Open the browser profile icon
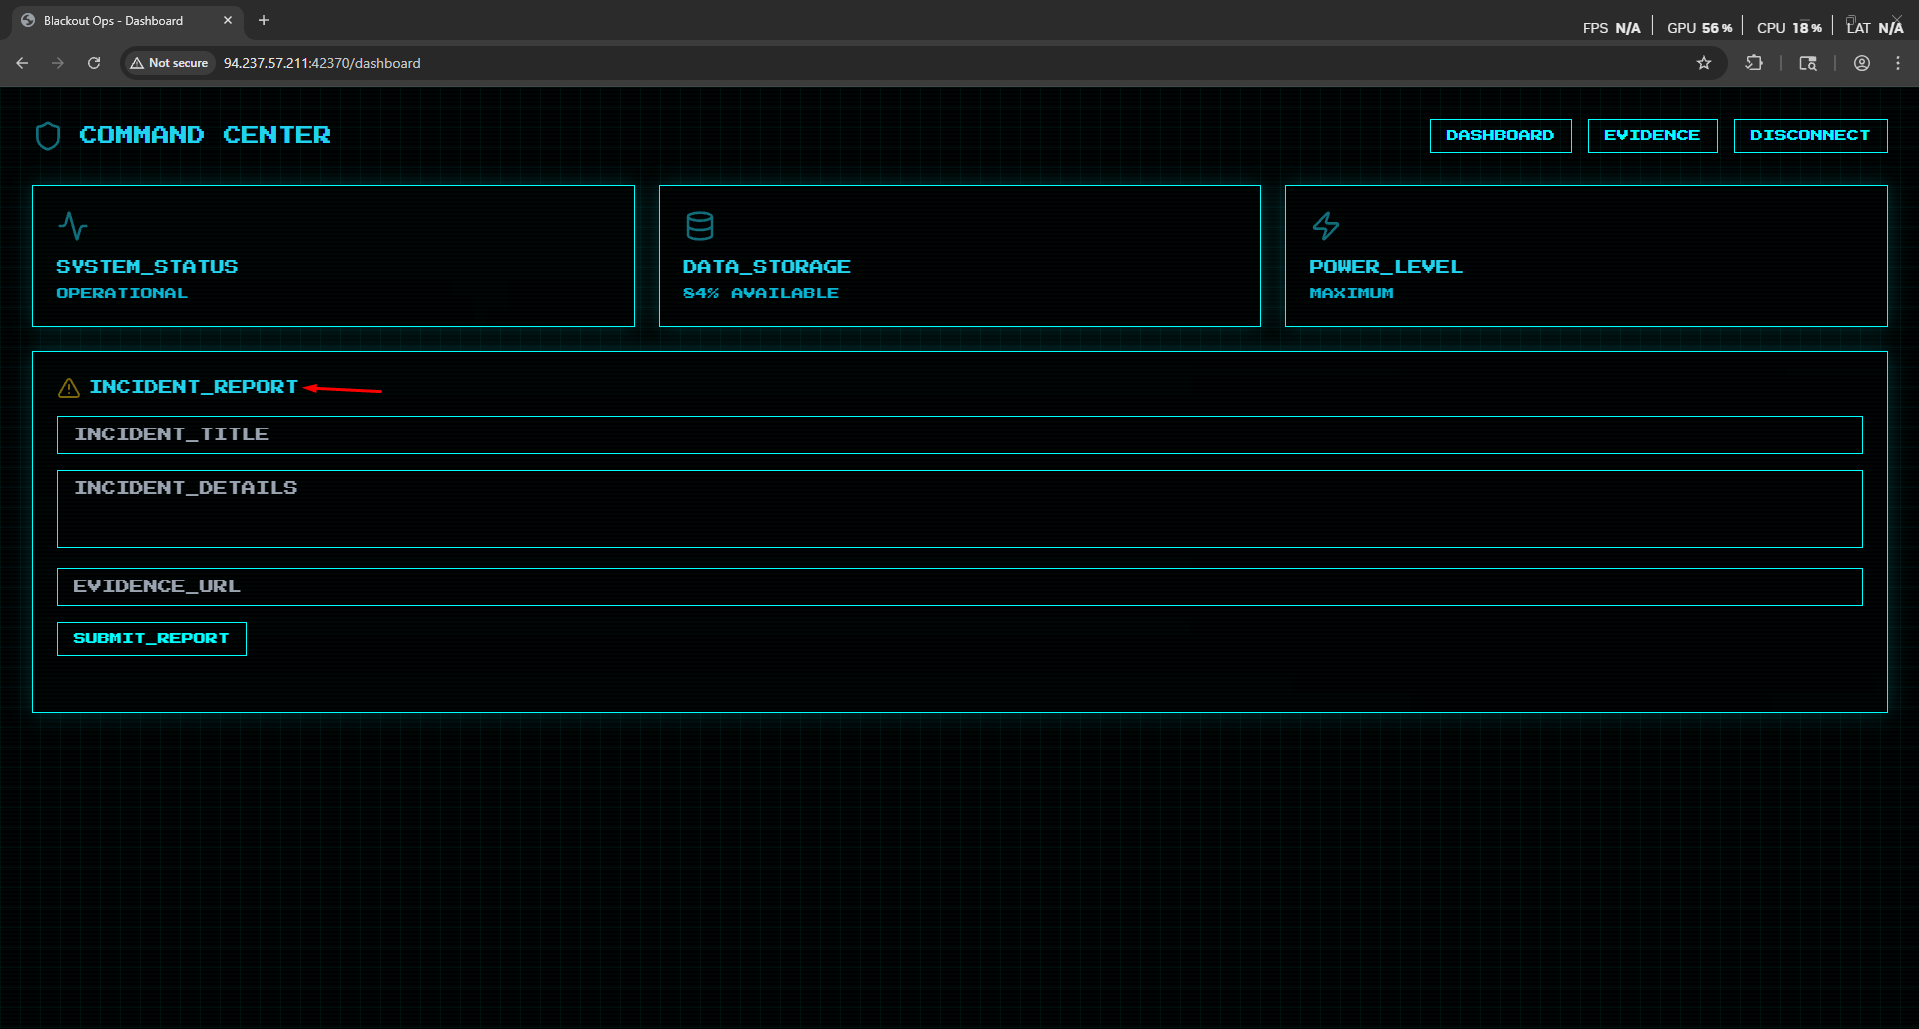Screen dimensions: 1919x1029 [1862, 63]
